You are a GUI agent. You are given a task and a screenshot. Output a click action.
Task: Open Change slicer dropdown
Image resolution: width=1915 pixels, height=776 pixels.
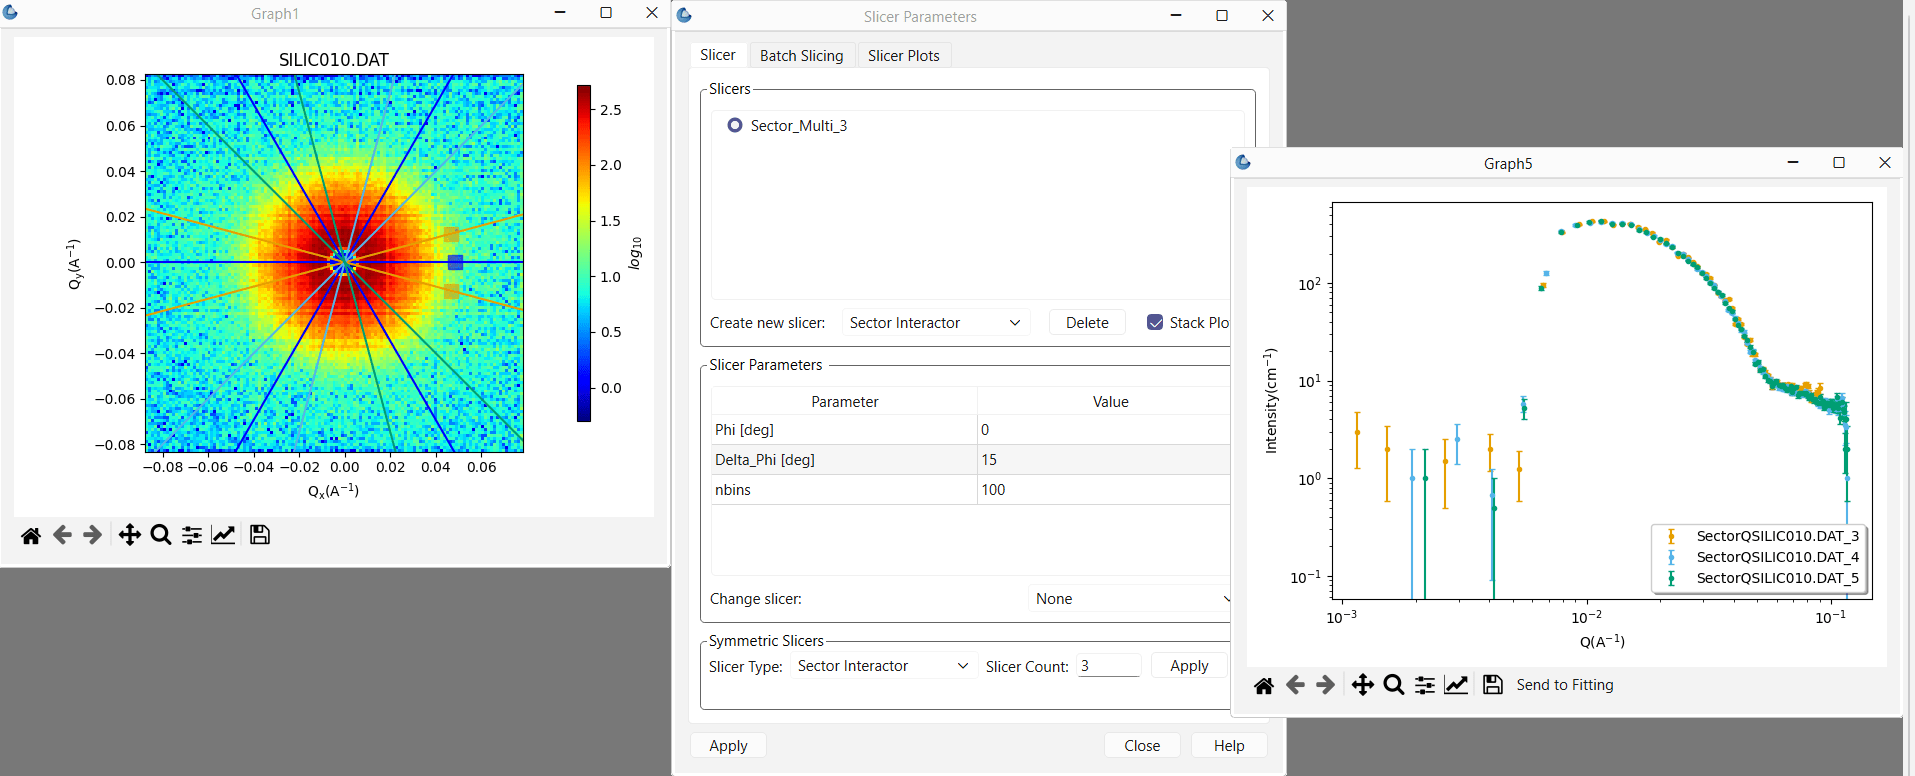pos(1130,598)
